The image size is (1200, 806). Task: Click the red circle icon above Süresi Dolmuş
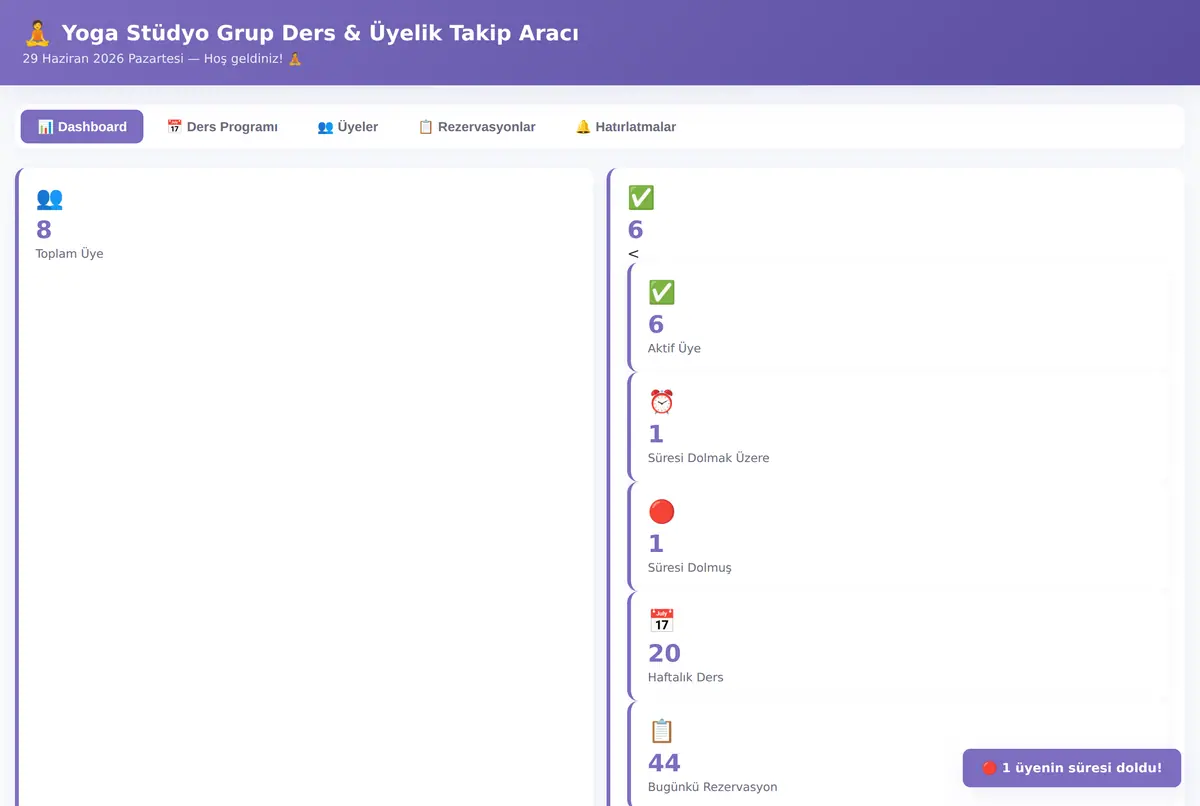661,512
